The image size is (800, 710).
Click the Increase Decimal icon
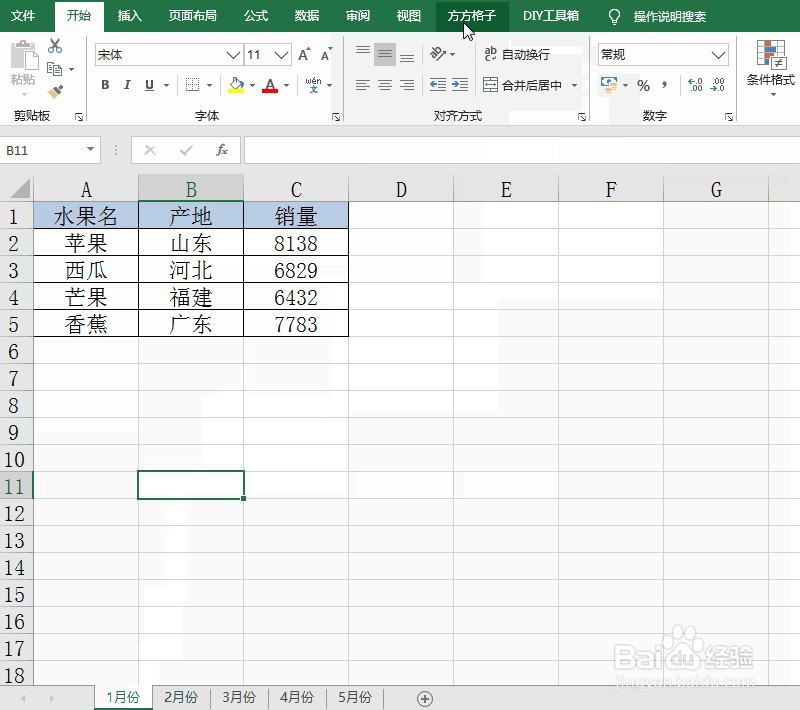694,88
